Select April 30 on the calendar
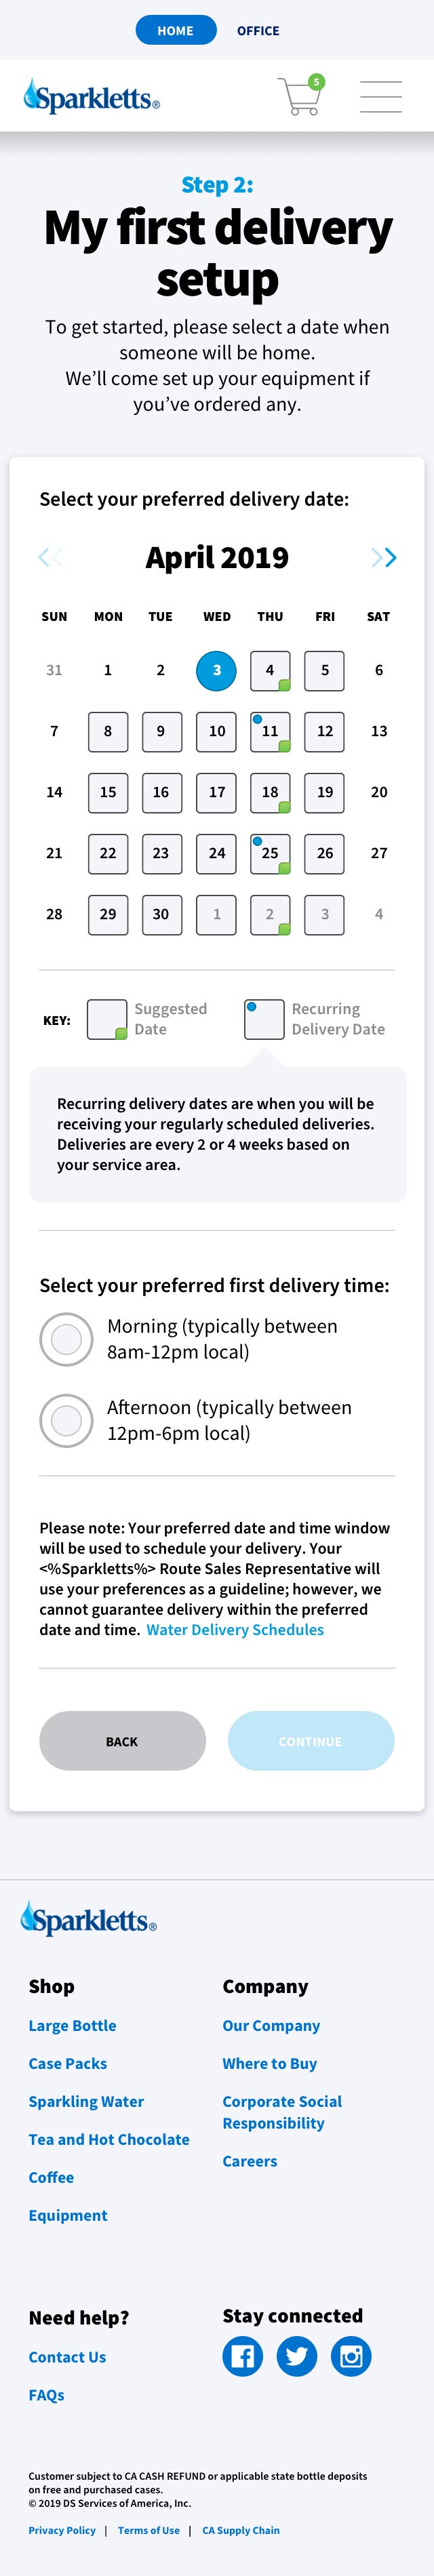 click(x=161, y=914)
